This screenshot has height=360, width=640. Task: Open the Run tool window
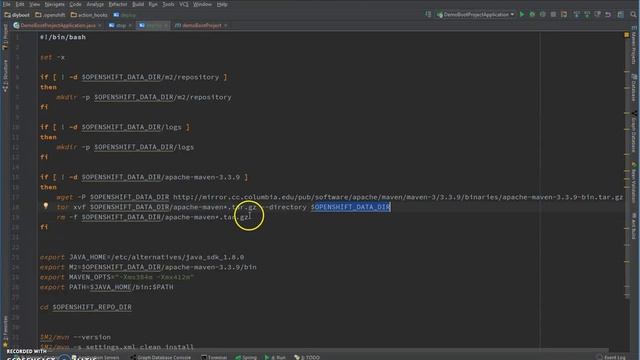275,357
